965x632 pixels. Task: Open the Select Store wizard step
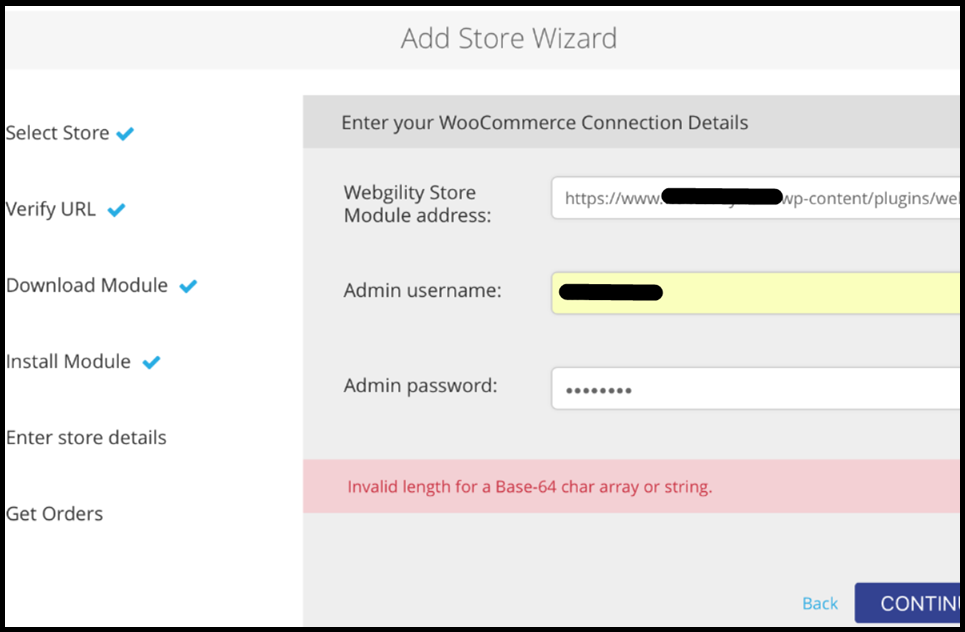pyautogui.click(x=58, y=133)
